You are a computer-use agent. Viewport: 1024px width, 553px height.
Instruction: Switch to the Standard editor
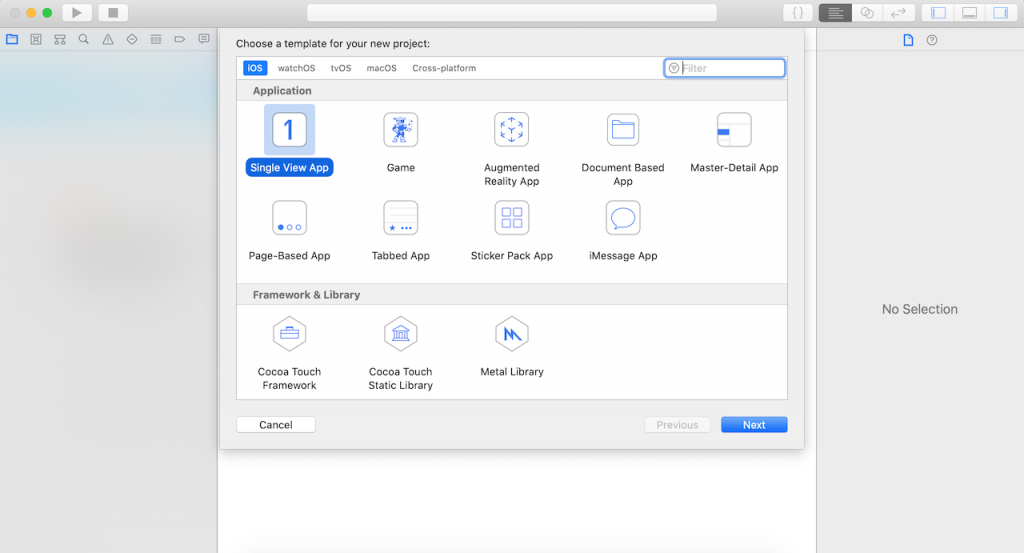(835, 12)
